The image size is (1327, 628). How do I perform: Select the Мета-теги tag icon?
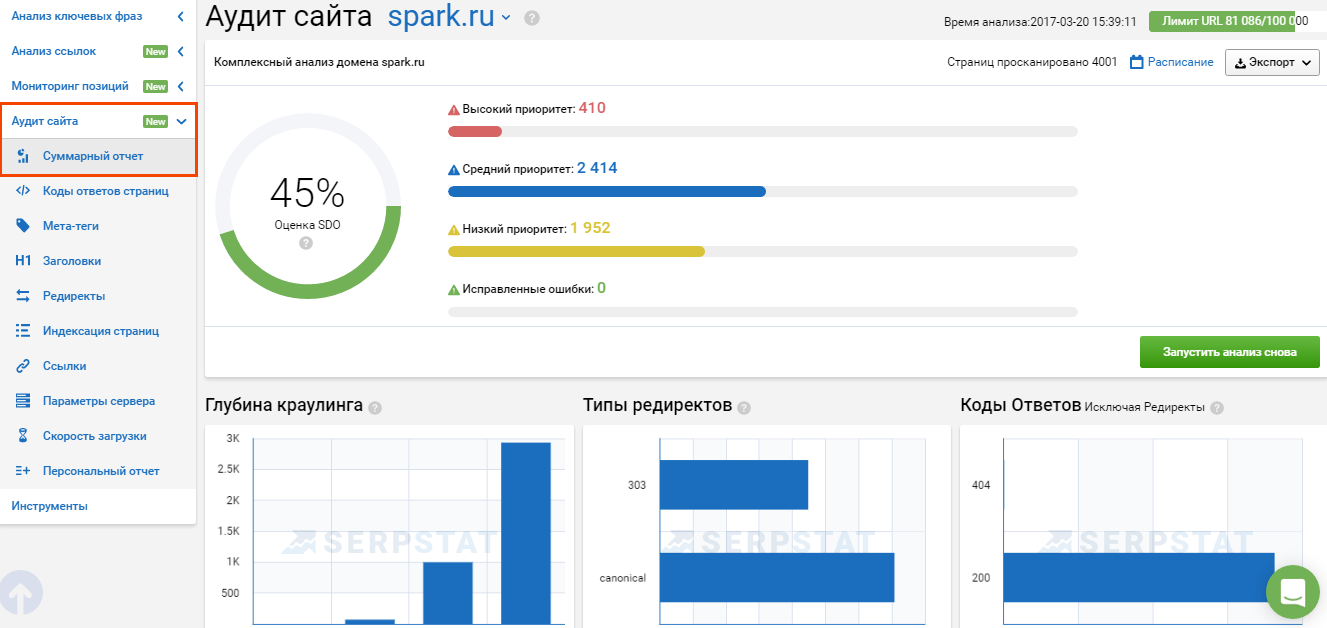click(x=22, y=226)
